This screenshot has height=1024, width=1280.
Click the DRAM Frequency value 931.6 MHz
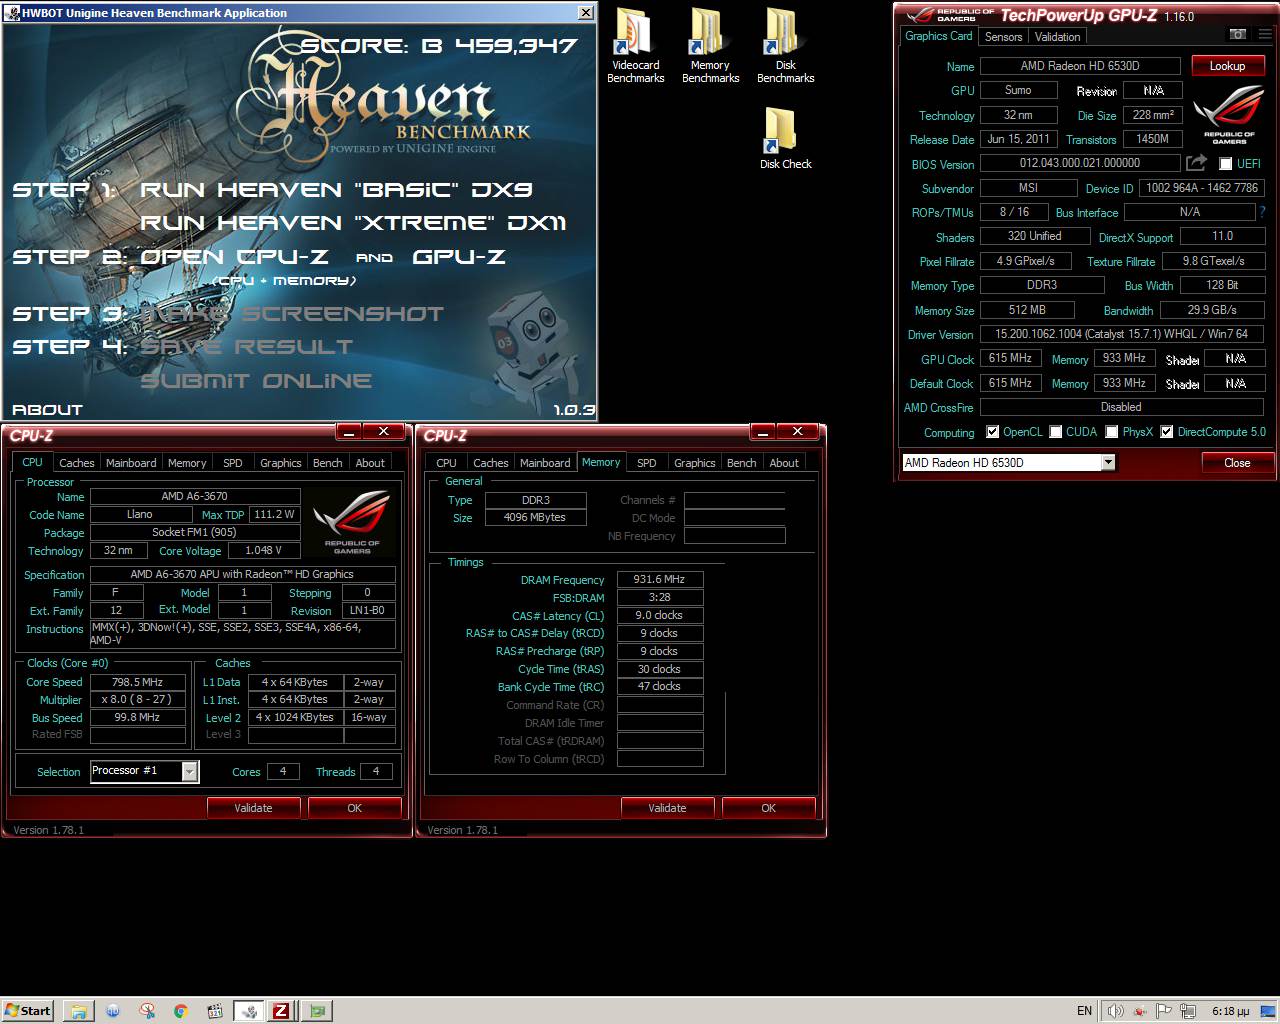[x=660, y=580]
